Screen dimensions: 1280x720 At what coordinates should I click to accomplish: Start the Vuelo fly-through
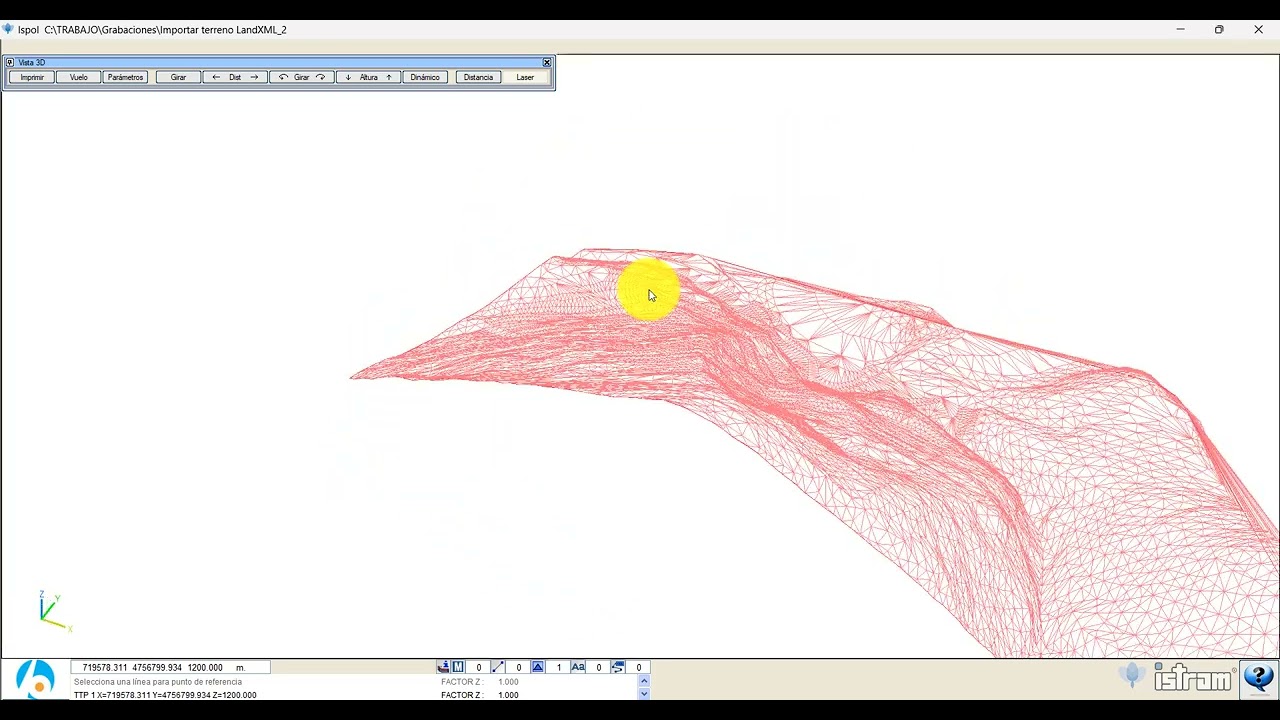79,77
